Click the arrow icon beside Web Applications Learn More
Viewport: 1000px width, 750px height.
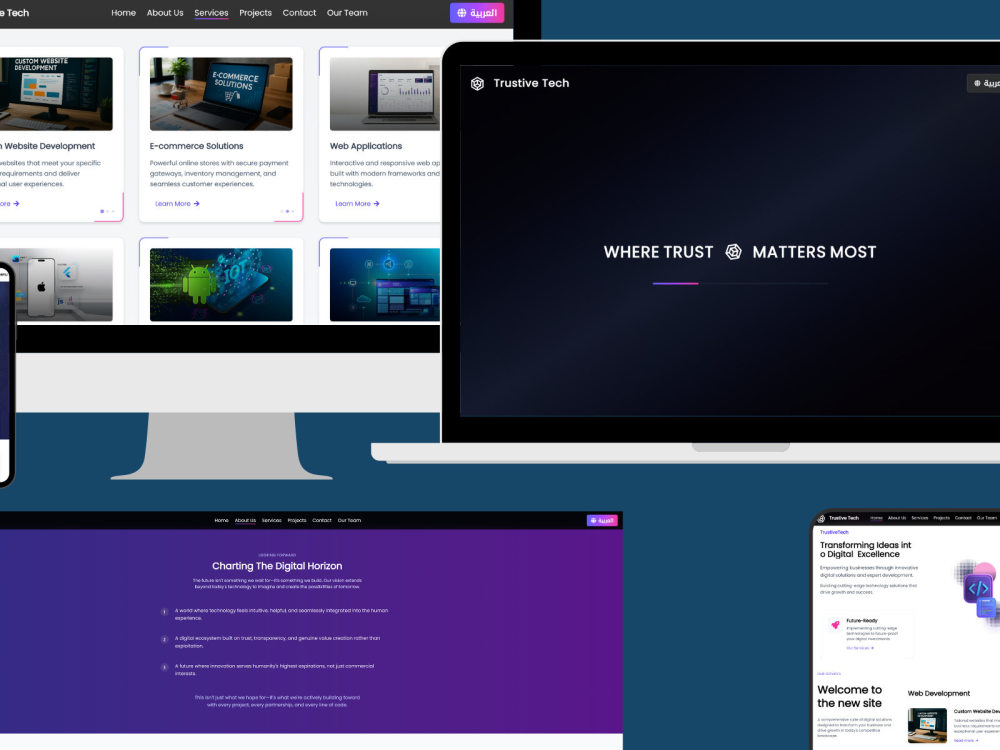tap(376, 203)
